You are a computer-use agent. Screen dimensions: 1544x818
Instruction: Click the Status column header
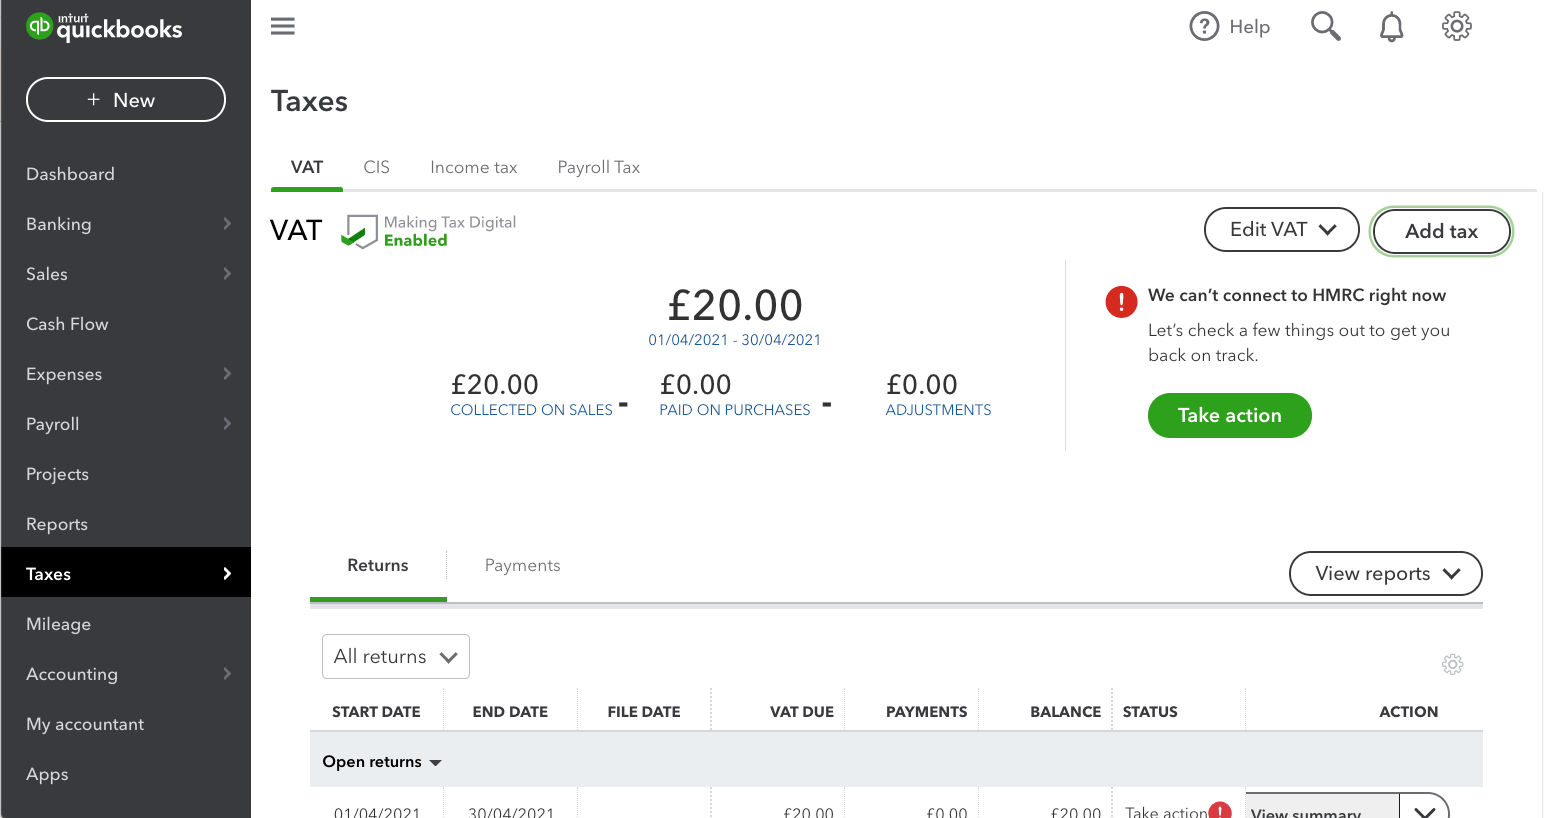pos(1150,712)
